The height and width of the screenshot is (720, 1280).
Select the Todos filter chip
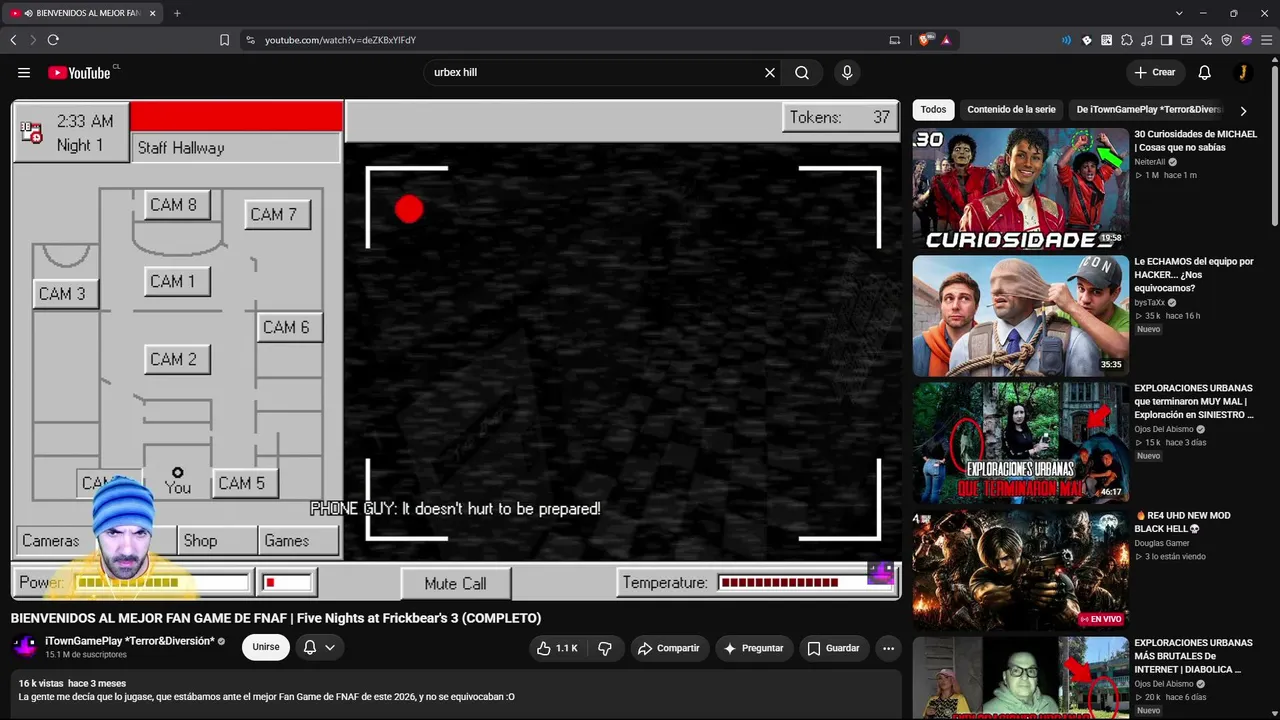click(x=933, y=110)
